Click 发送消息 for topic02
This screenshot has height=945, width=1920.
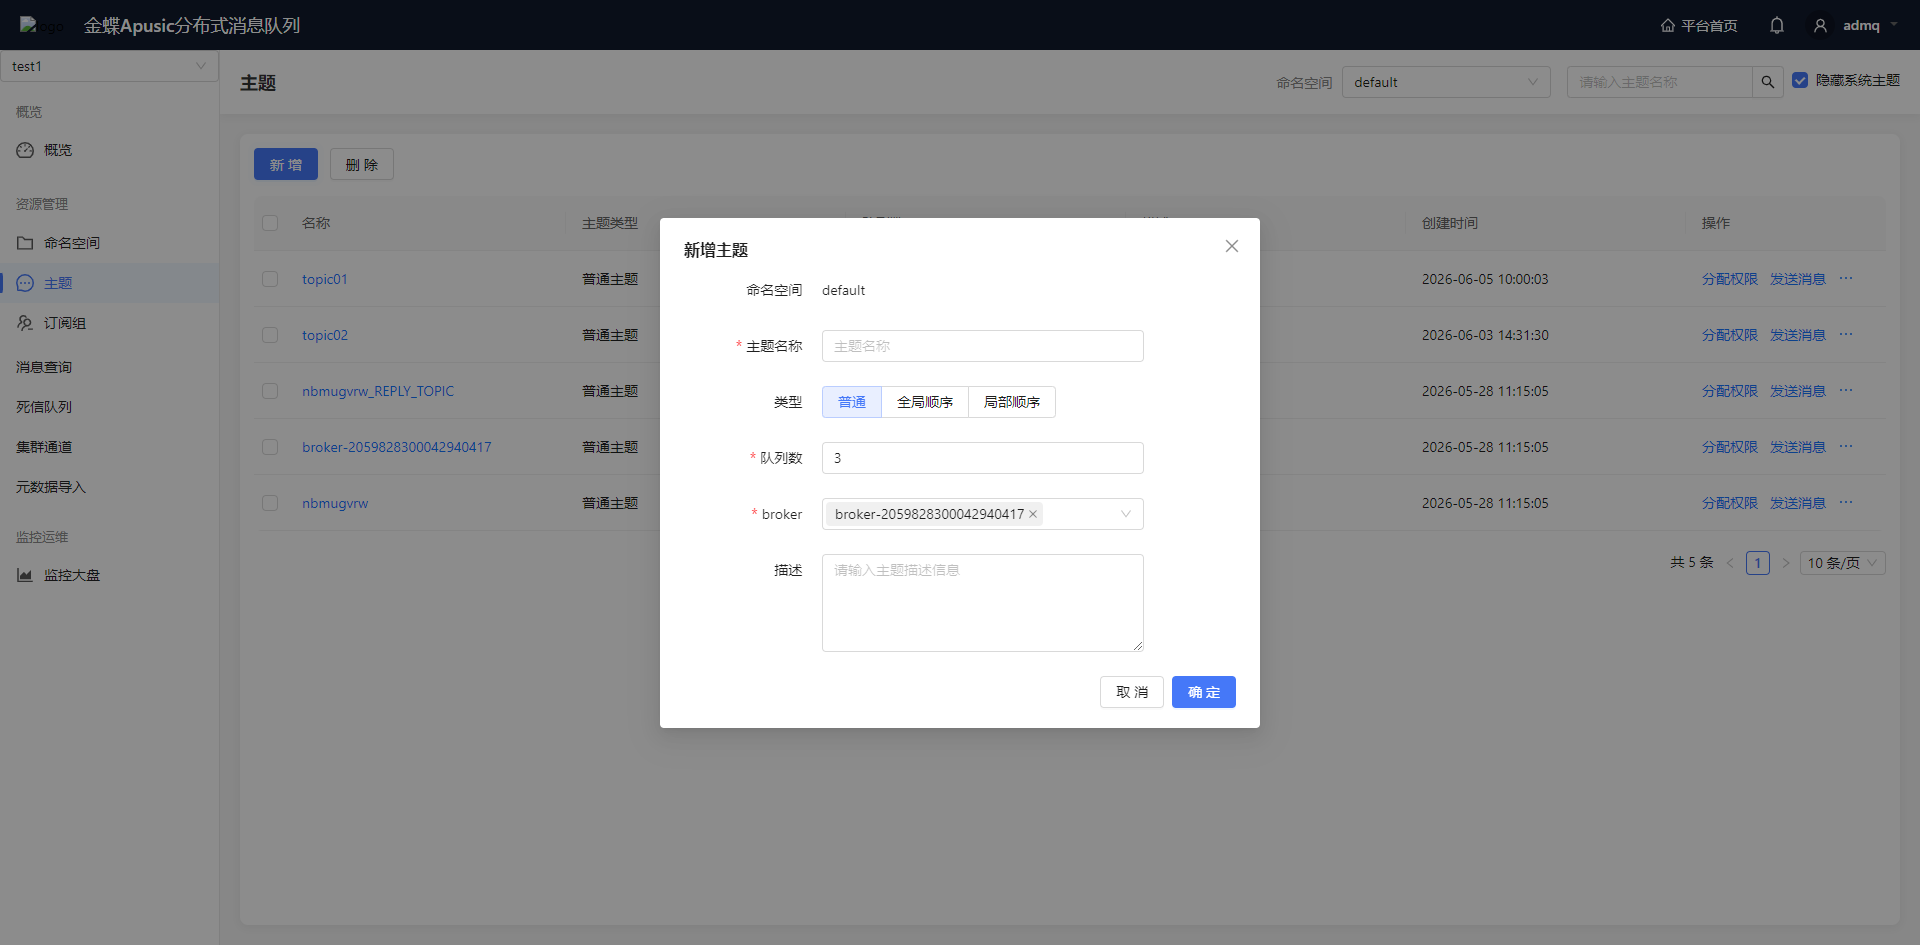(1798, 335)
